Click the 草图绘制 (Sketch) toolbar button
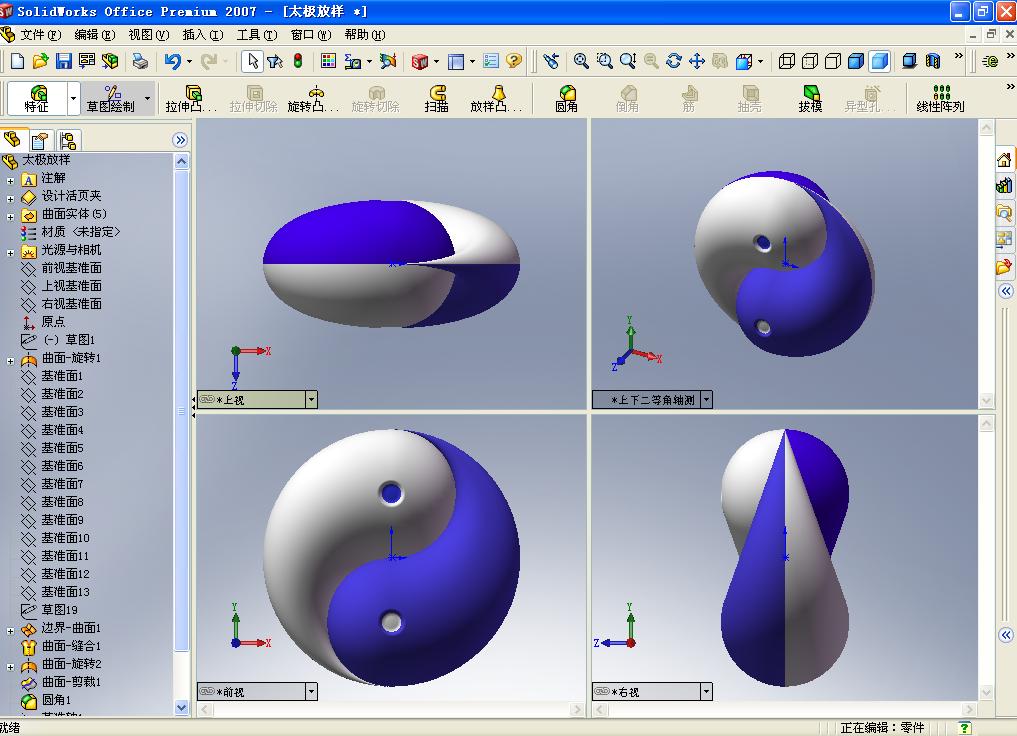Image resolution: width=1017 pixels, height=736 pixels. coord(111,99)
